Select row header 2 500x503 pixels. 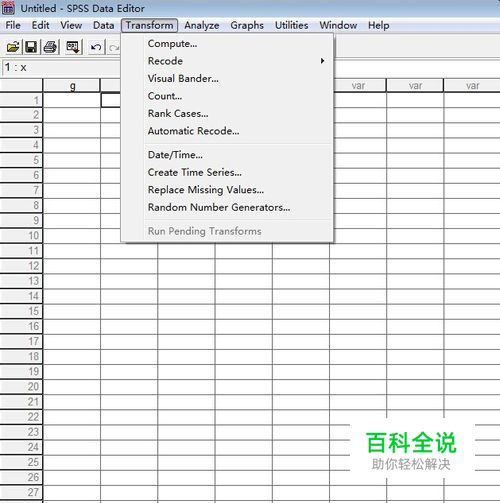21,115
